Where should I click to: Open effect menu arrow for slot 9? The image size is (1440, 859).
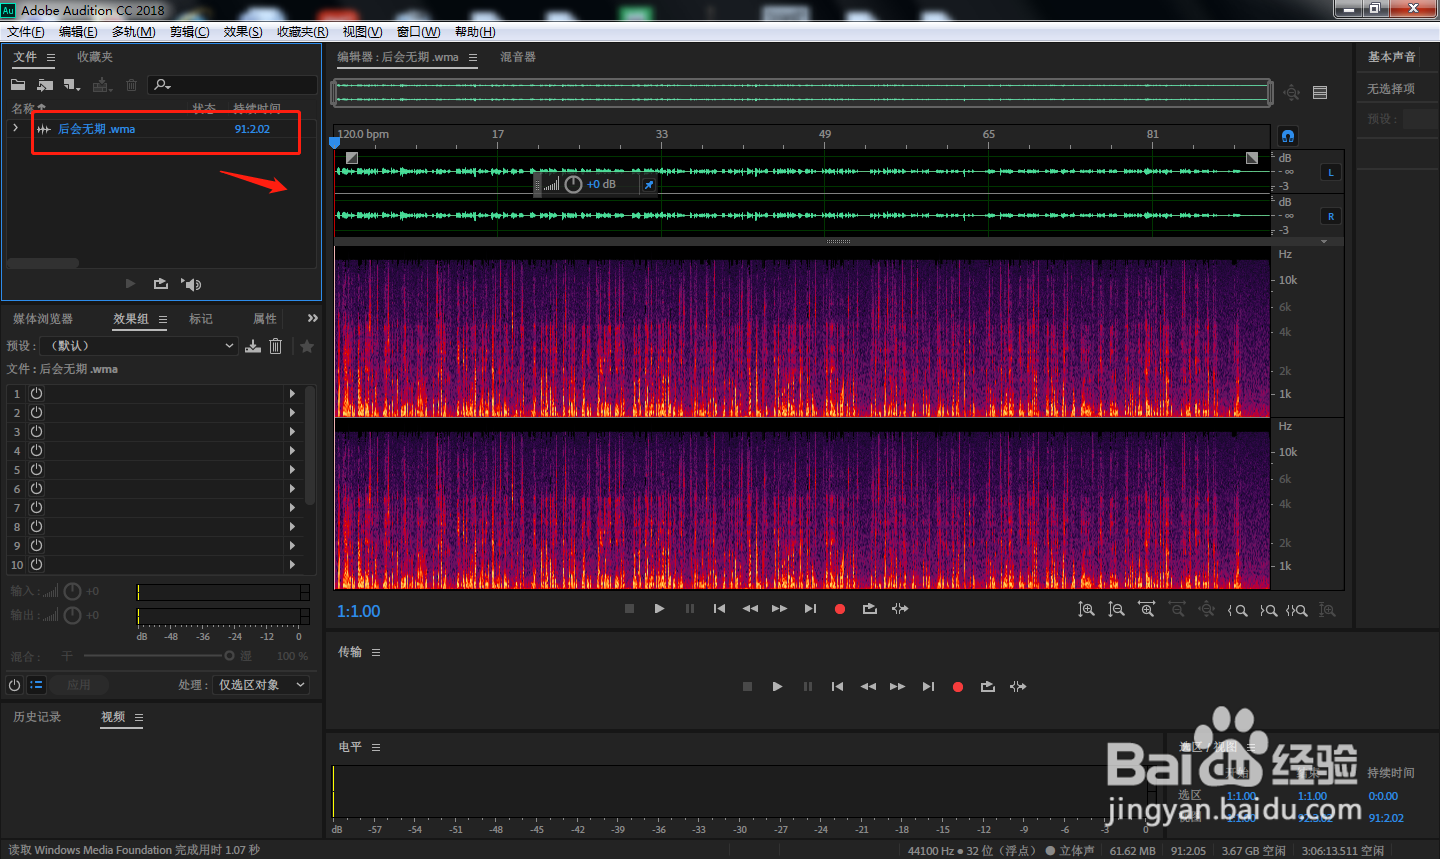pyautogui.click(x=292, y=546)
